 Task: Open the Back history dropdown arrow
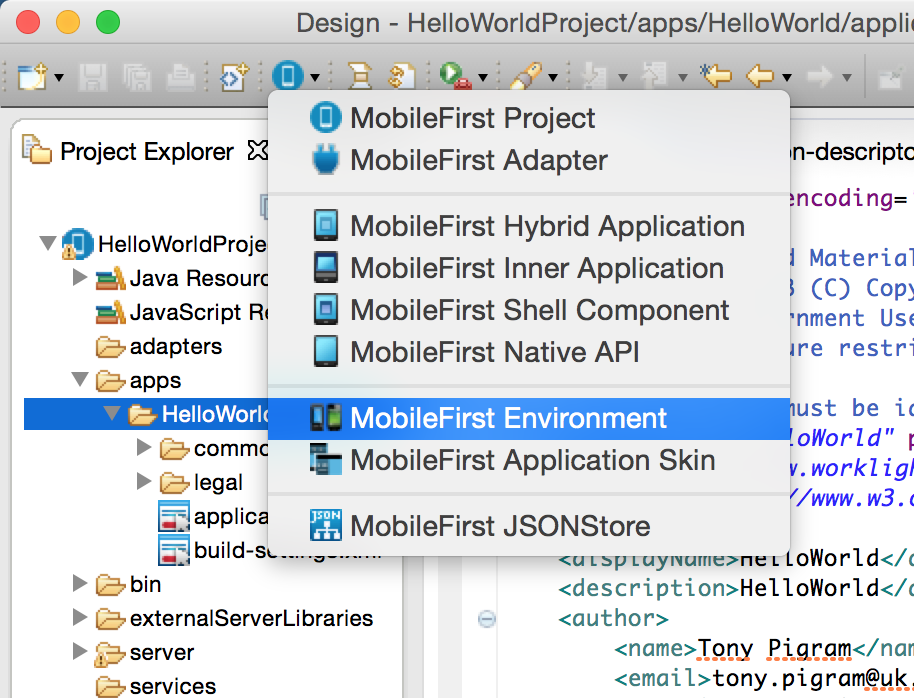pos(787,77)
